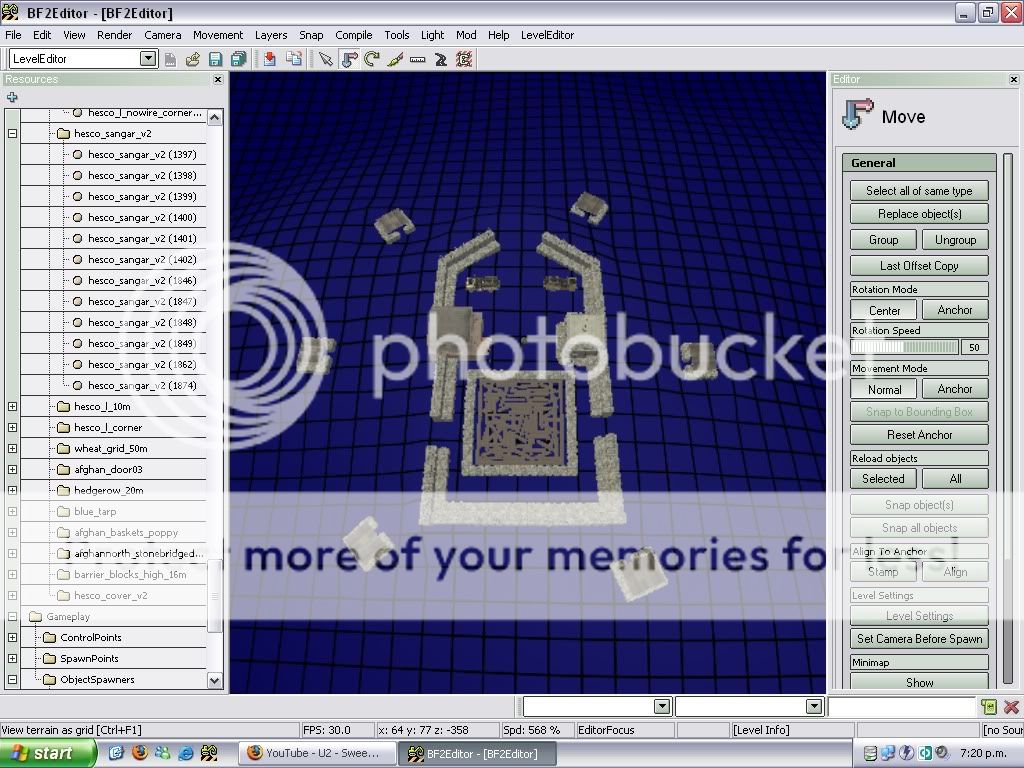The height and width of the screenshot is (768, 1024).
Task: Click the Rotation Speed slider
Action: [x=904, y=347]
